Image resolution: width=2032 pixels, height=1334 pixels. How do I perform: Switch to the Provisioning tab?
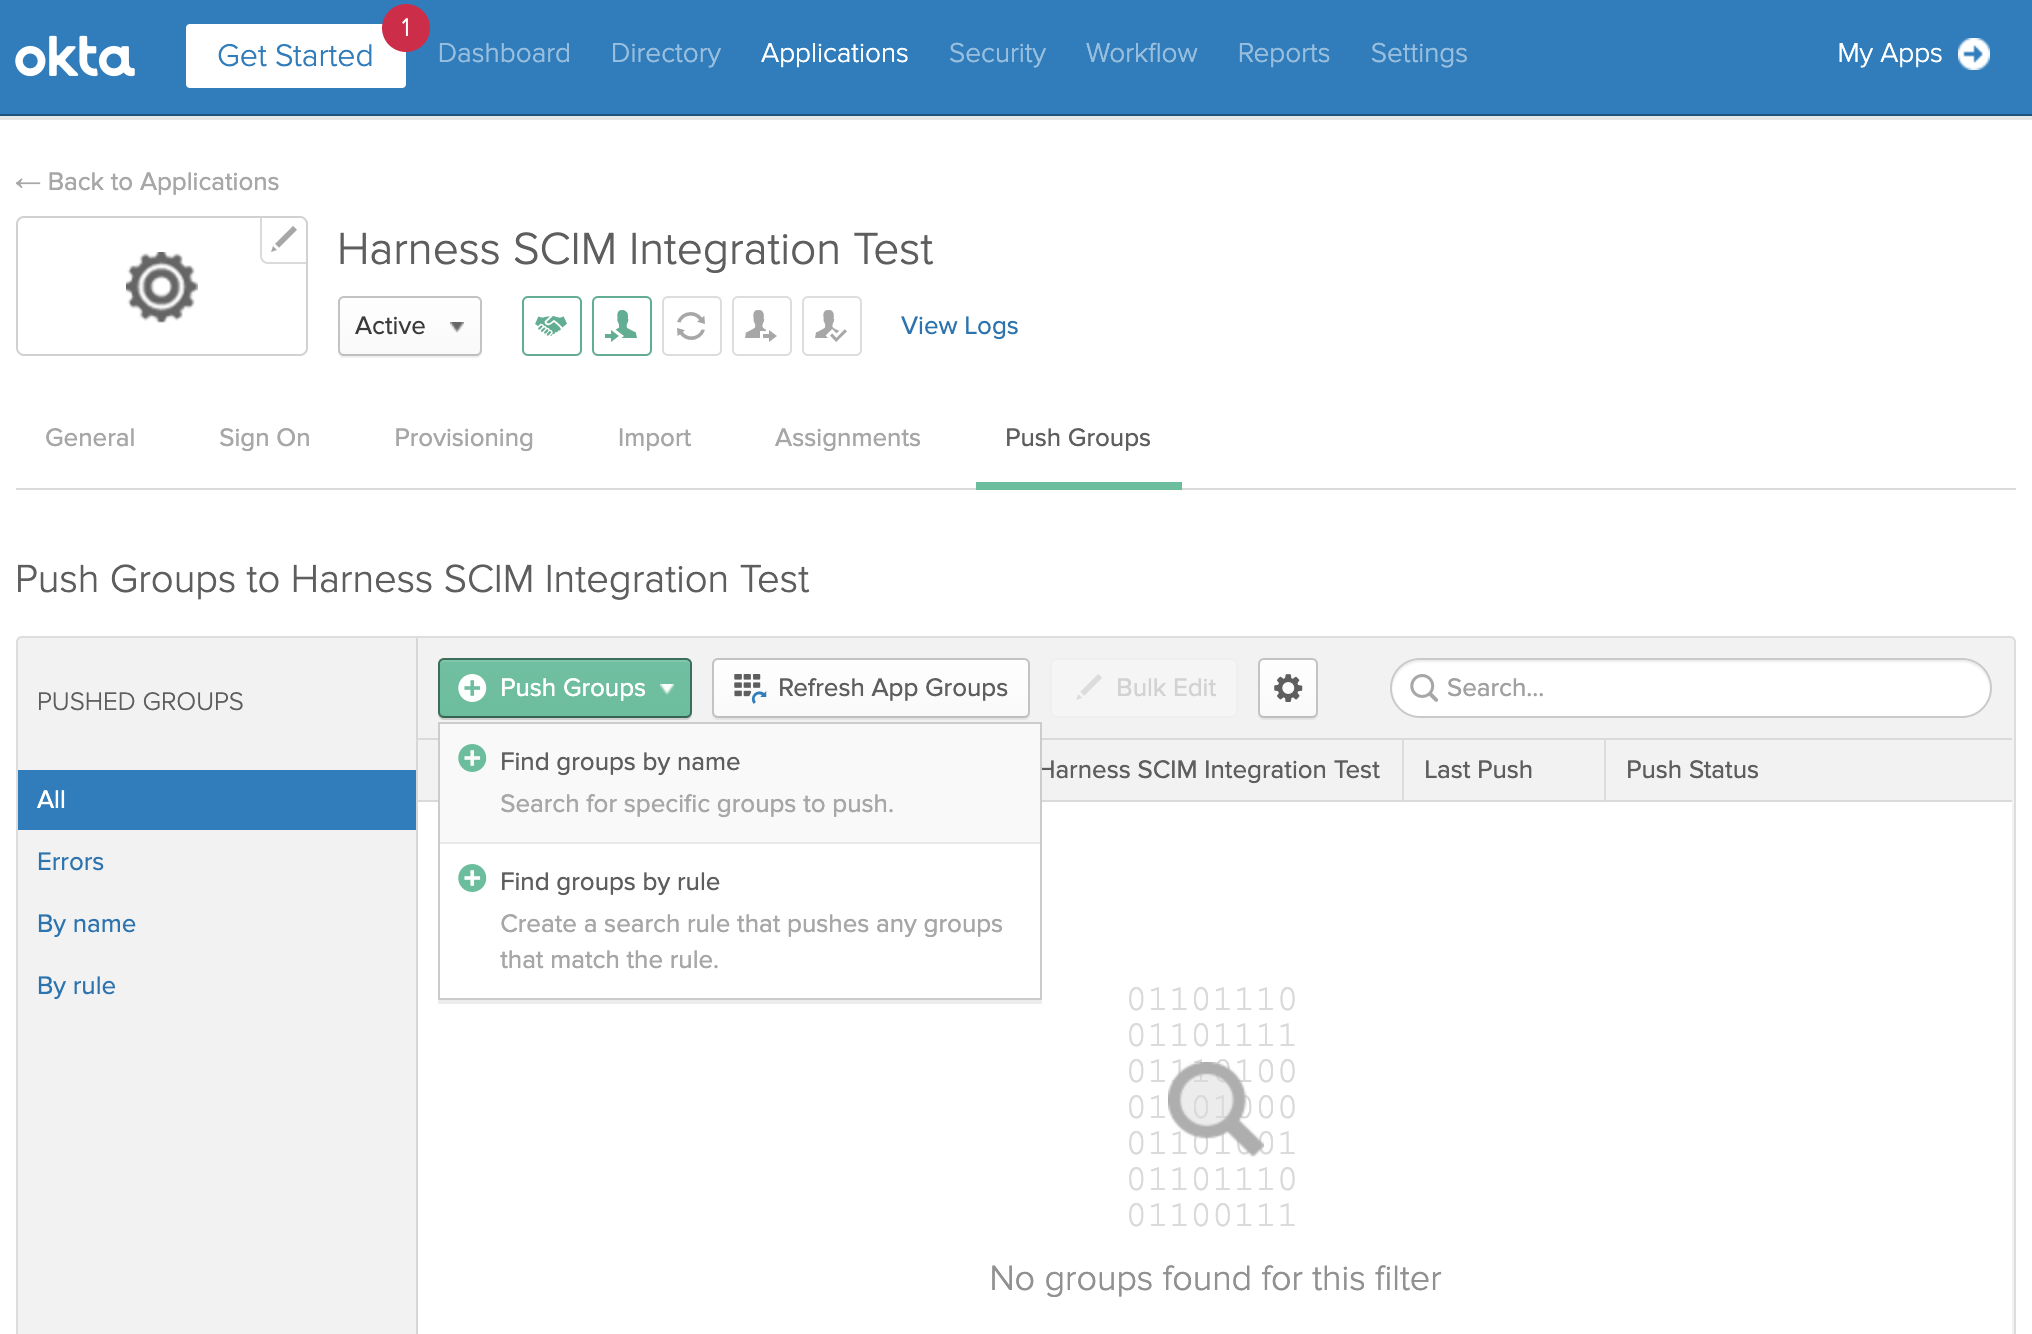tap(464, 438)
